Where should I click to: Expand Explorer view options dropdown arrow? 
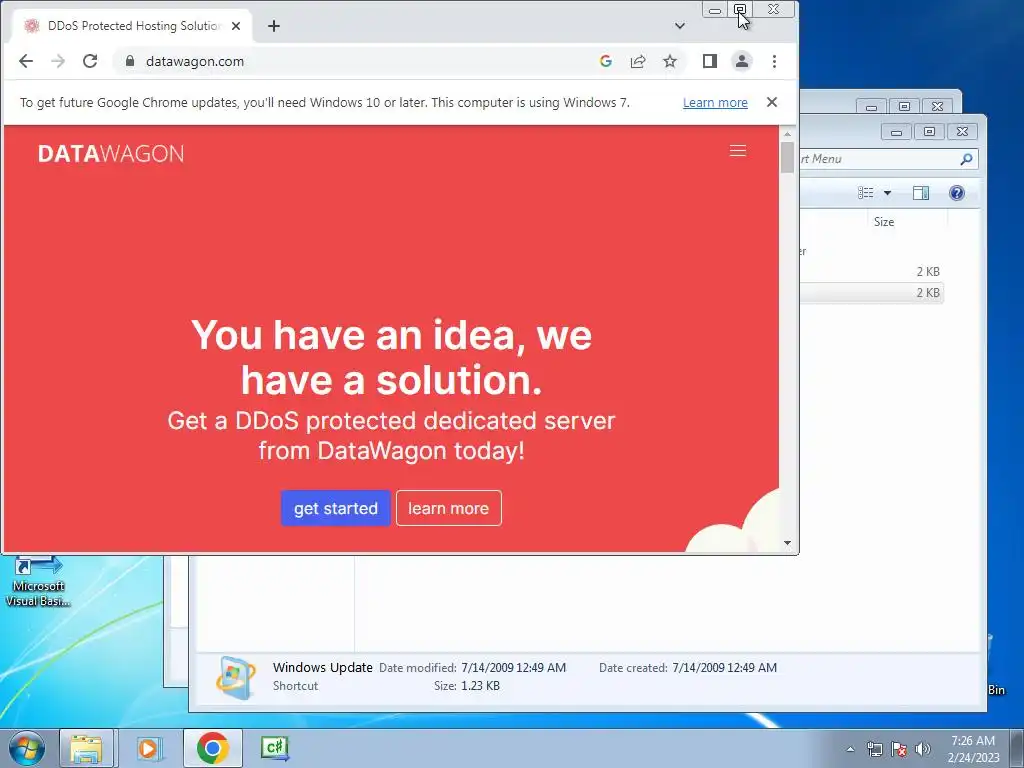click(x=887, y=193)
